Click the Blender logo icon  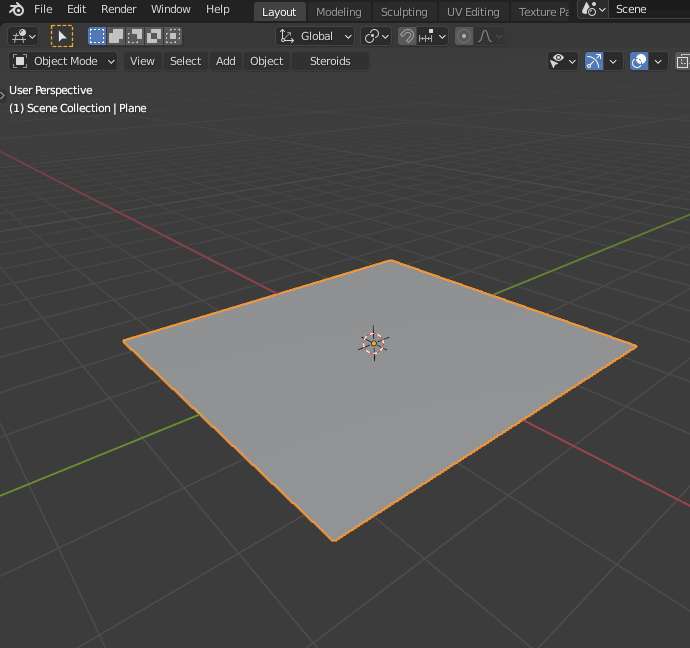tap(16, 10)
